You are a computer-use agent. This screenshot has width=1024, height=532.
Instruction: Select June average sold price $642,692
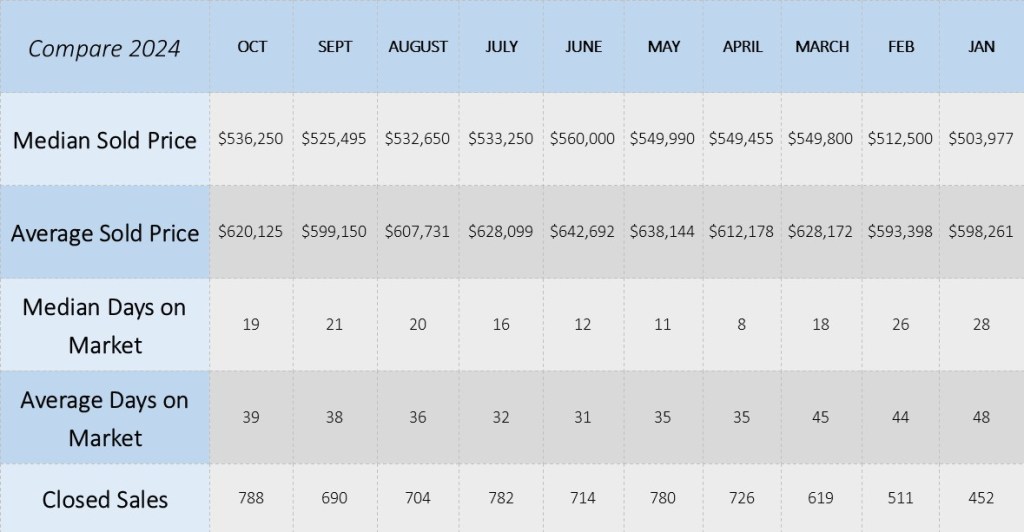(582, 232)
